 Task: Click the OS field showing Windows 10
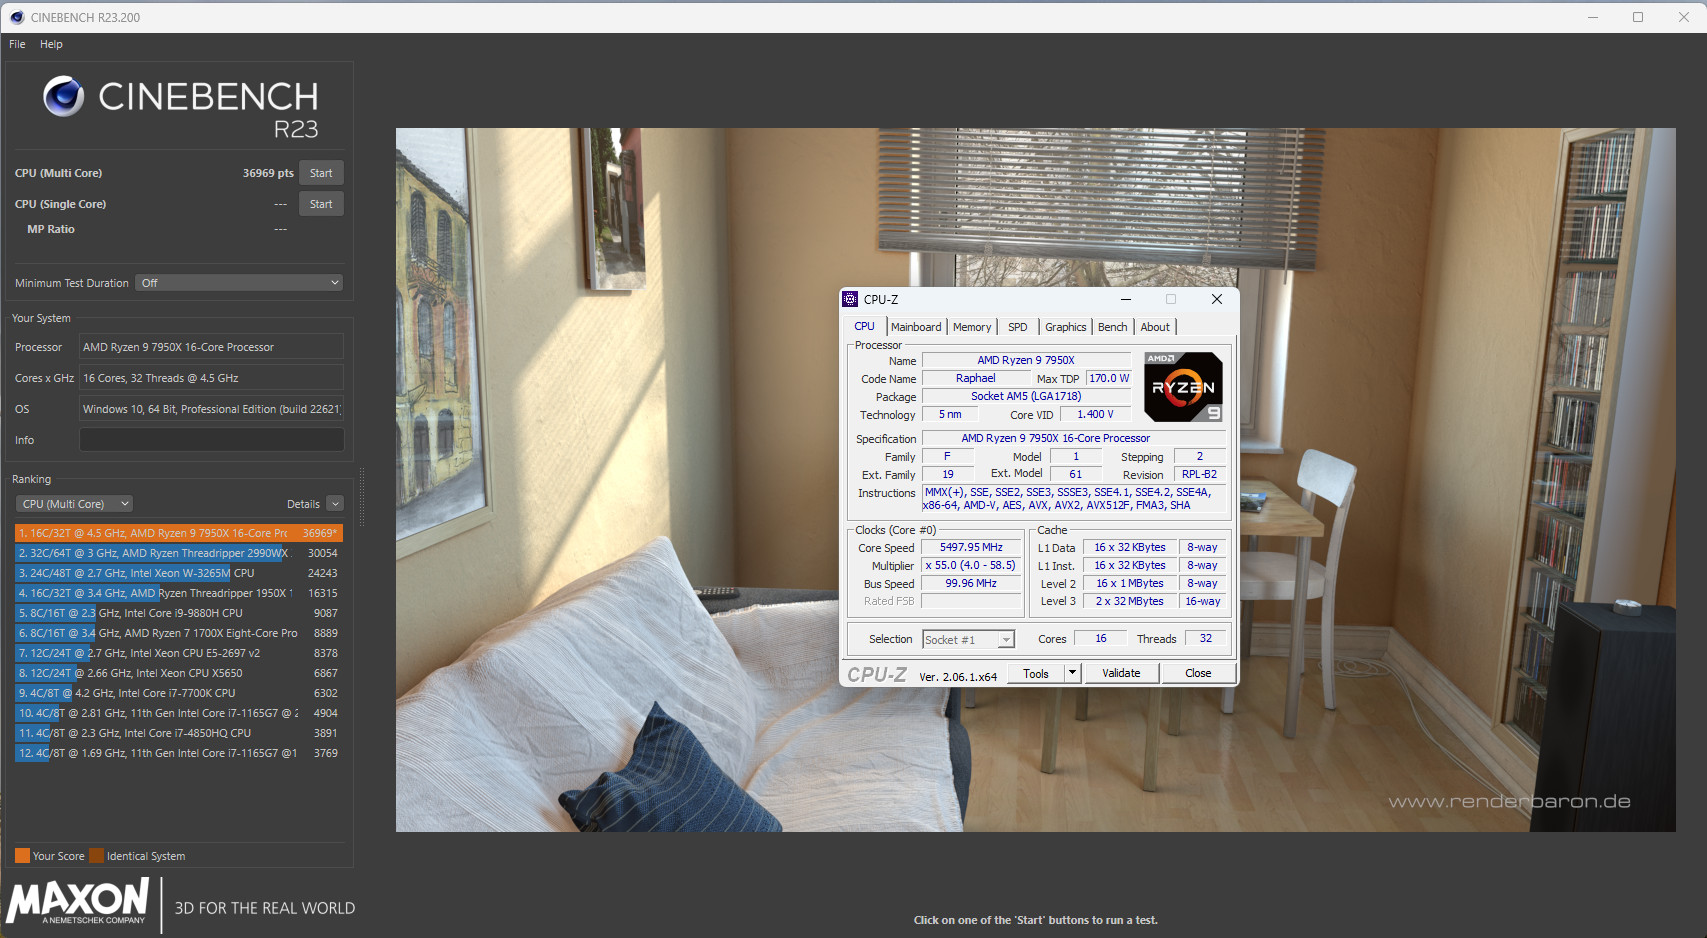coord(211,409)
